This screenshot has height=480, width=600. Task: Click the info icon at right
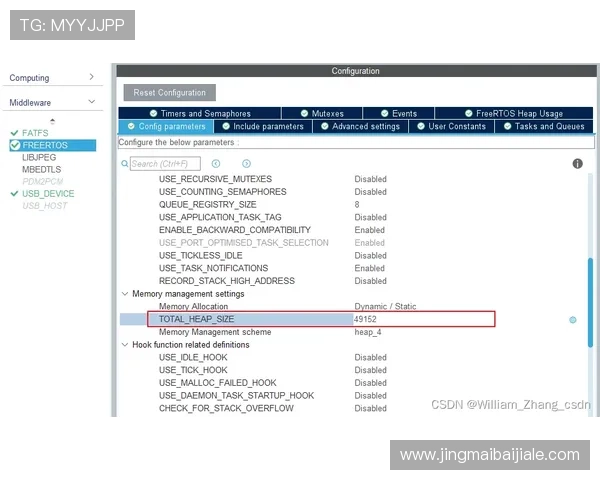point(577,164)
